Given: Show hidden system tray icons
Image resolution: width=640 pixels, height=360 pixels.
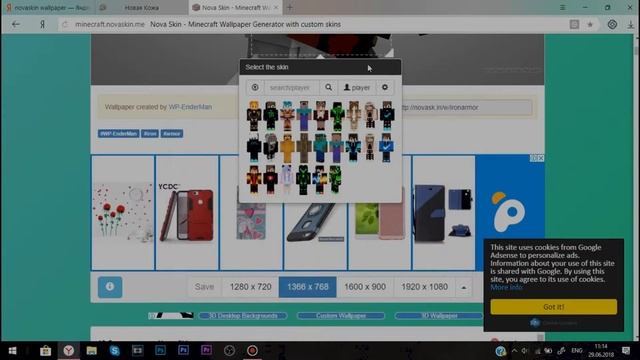Looking at the screenshot, I should tap(514, 351).
